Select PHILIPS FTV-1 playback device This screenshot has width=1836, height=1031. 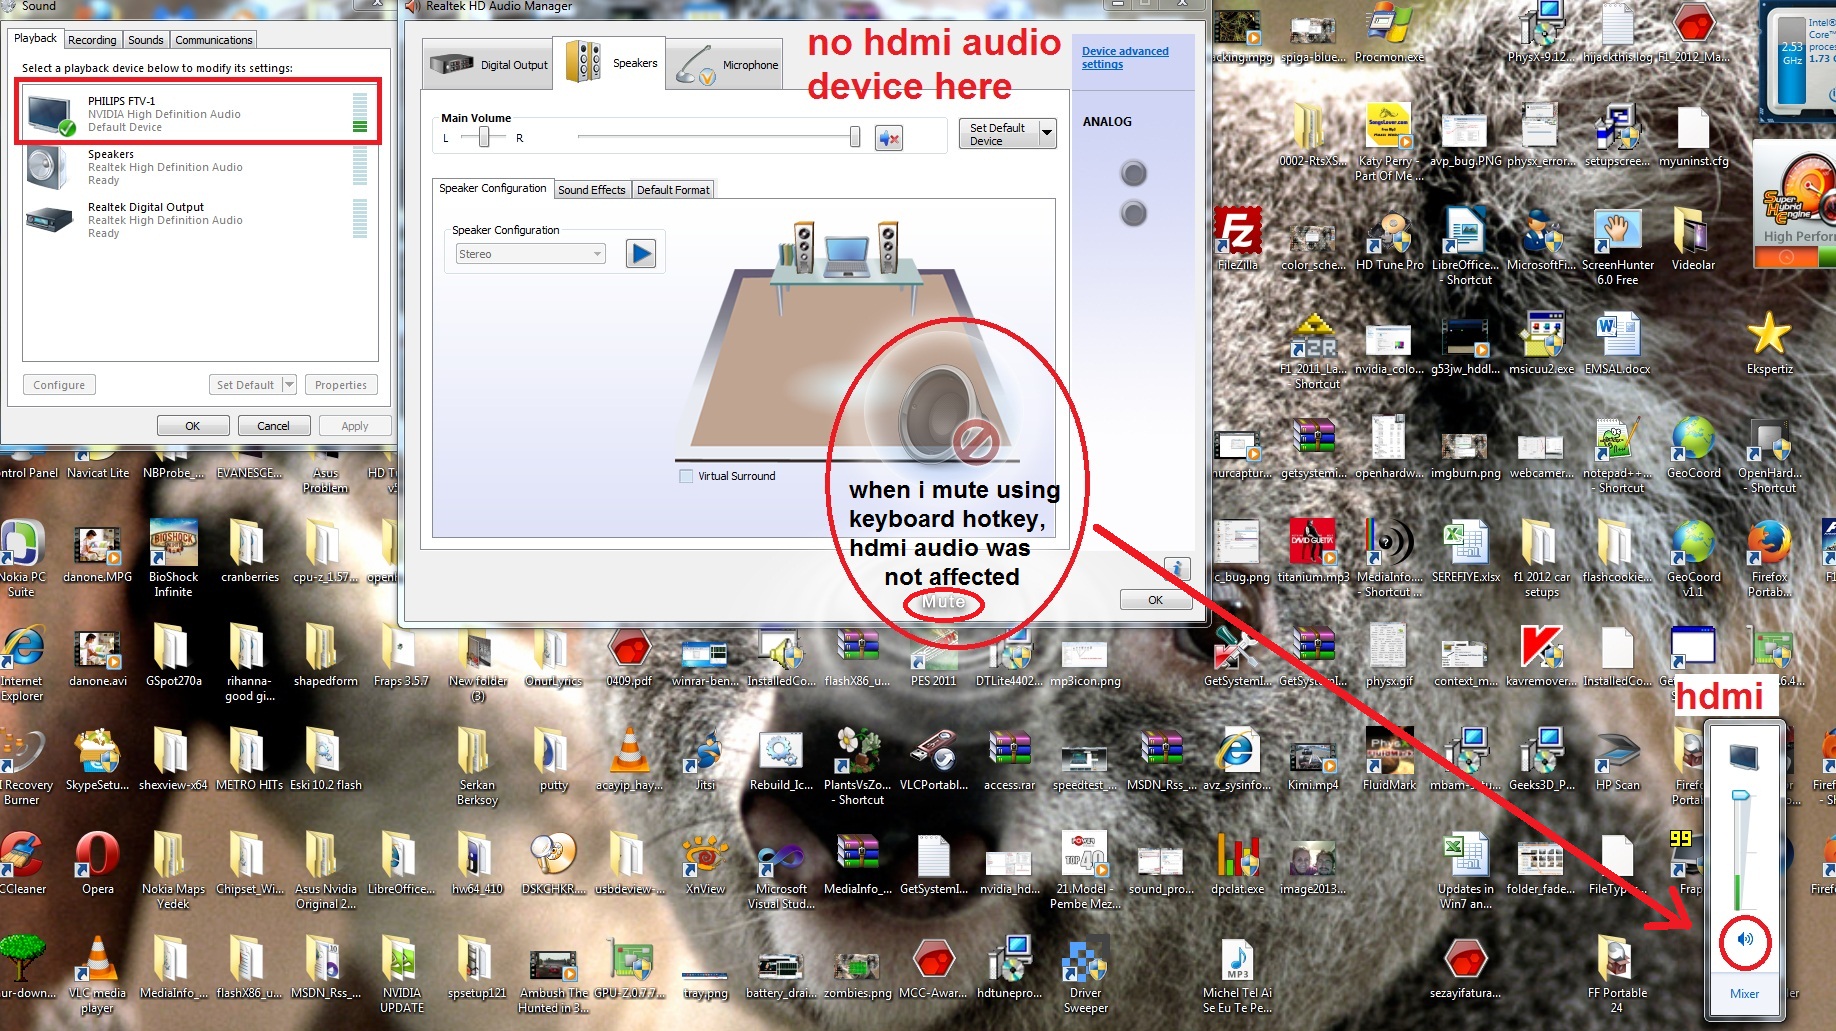(x=197, y=114)
